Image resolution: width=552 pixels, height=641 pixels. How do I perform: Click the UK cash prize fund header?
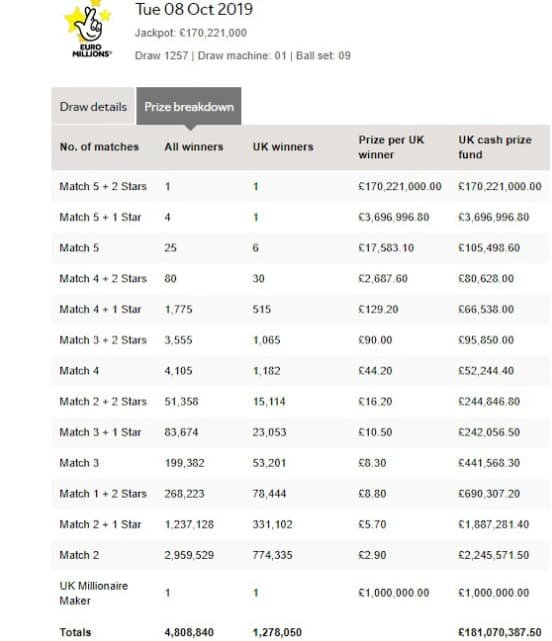(x=495, y=147)
